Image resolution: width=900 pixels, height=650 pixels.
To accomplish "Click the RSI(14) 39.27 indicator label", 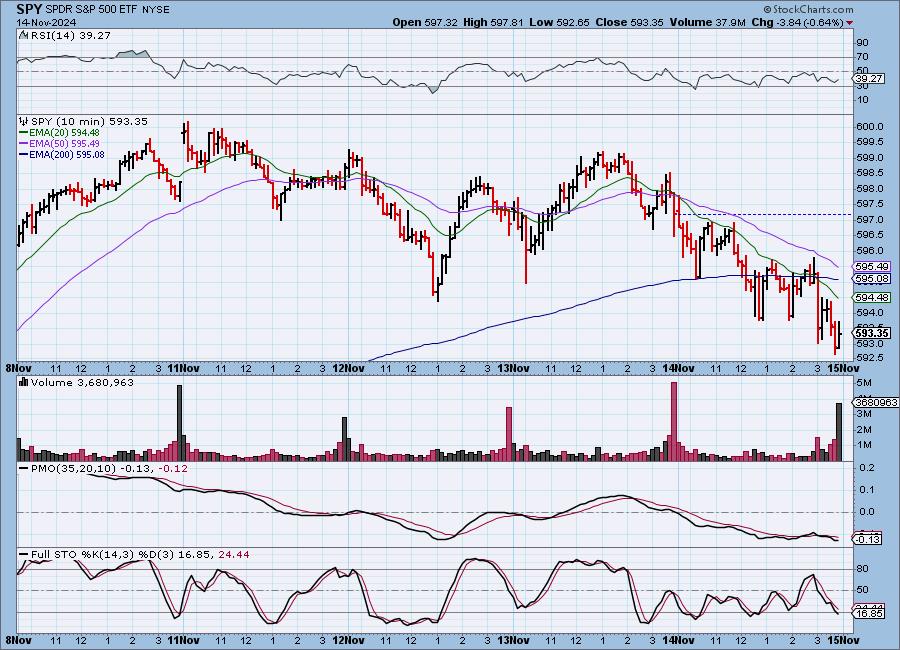I will 71,35.
